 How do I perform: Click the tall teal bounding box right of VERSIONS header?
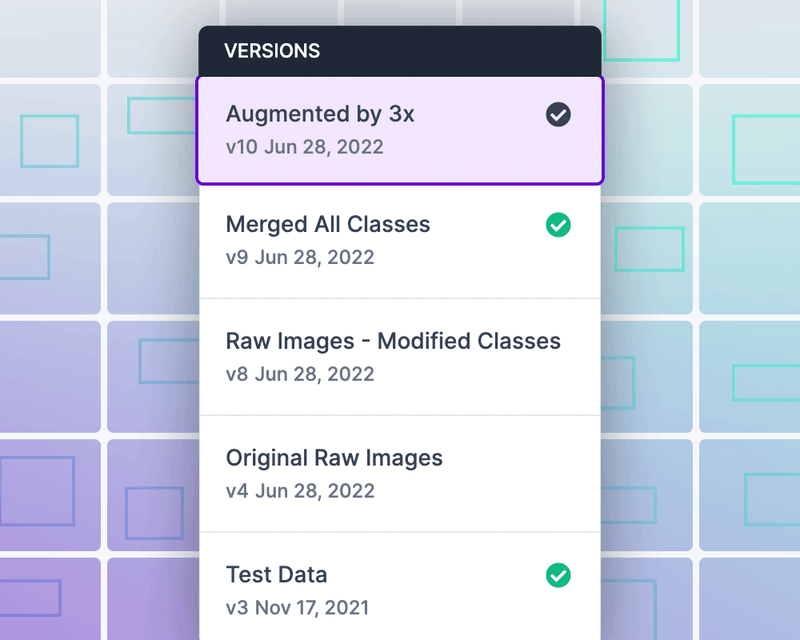642,31
